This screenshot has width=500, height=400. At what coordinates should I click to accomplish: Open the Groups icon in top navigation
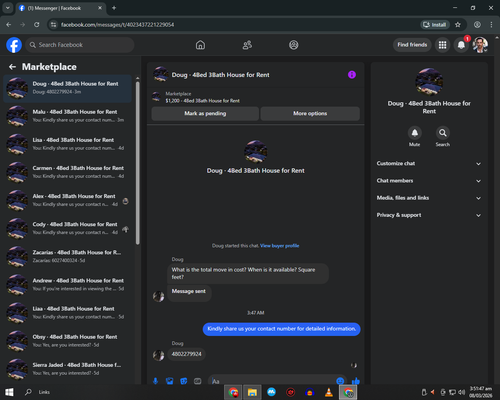(294, 45)
